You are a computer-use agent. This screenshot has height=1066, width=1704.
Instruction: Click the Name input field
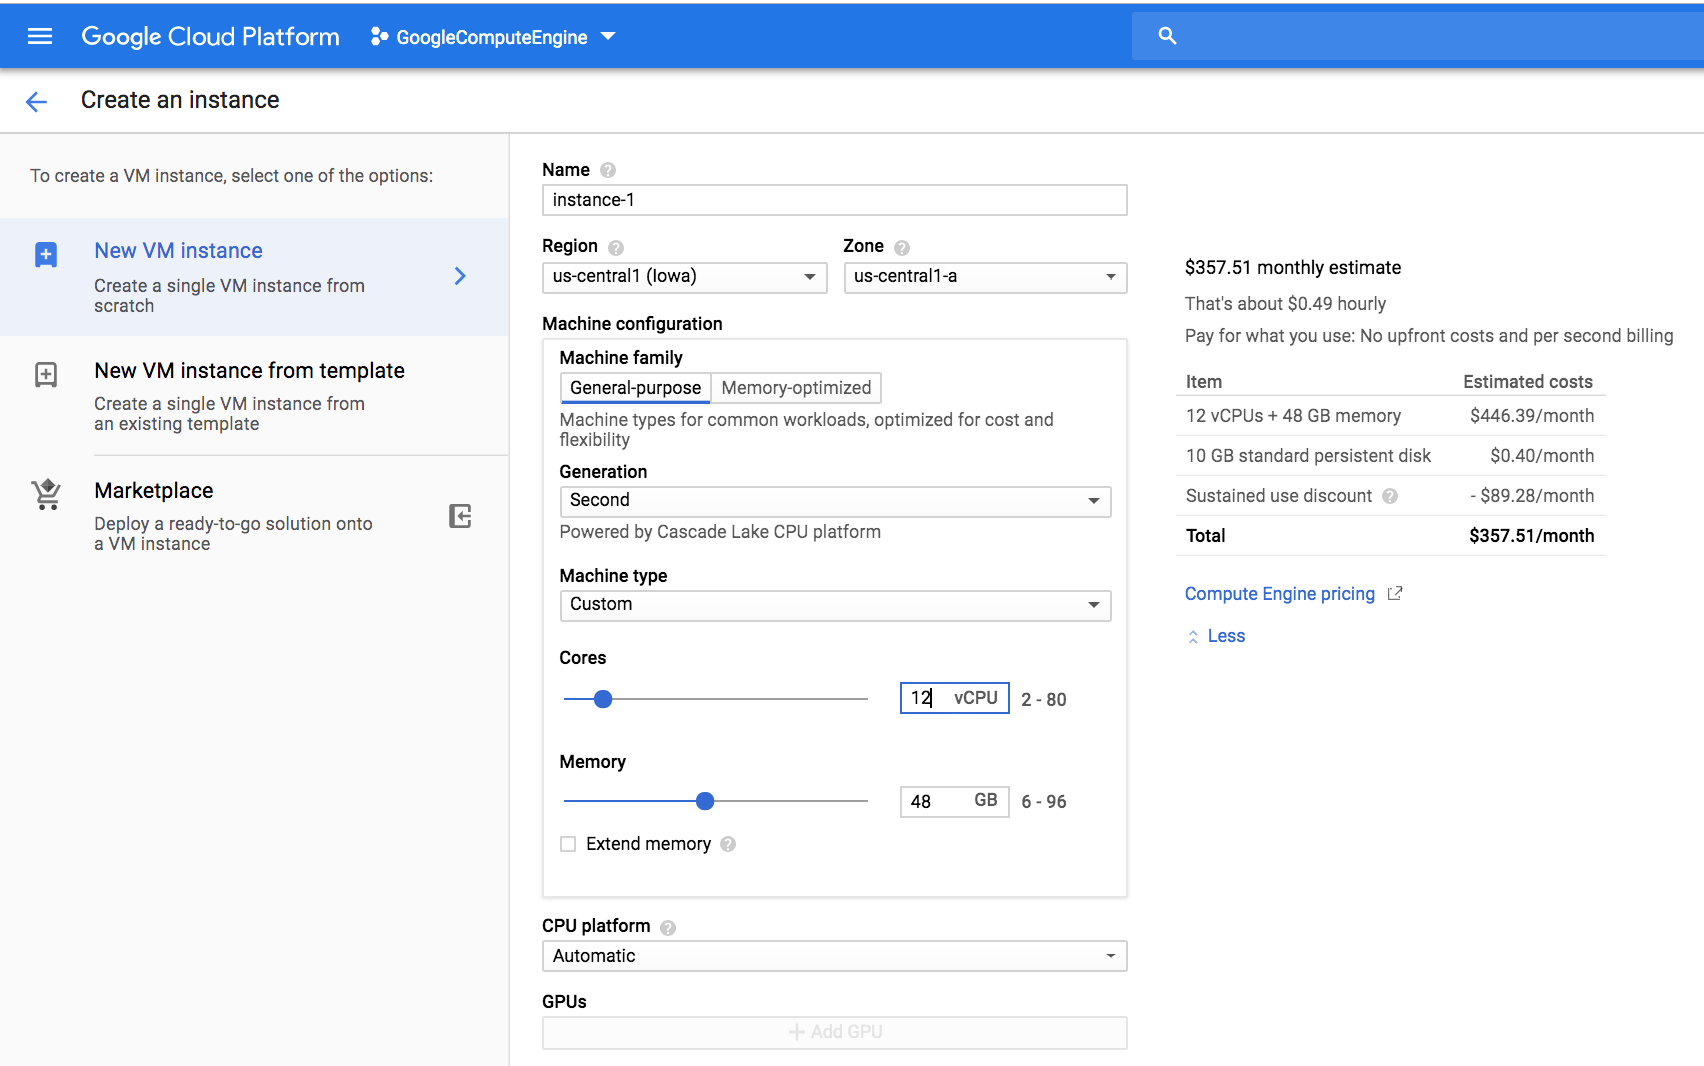pos(834,200)
